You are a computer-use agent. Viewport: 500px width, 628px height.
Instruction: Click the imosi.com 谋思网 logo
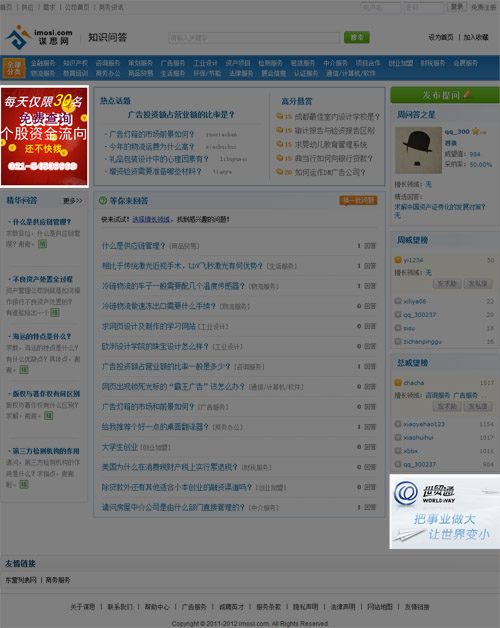tap(39, 37)
